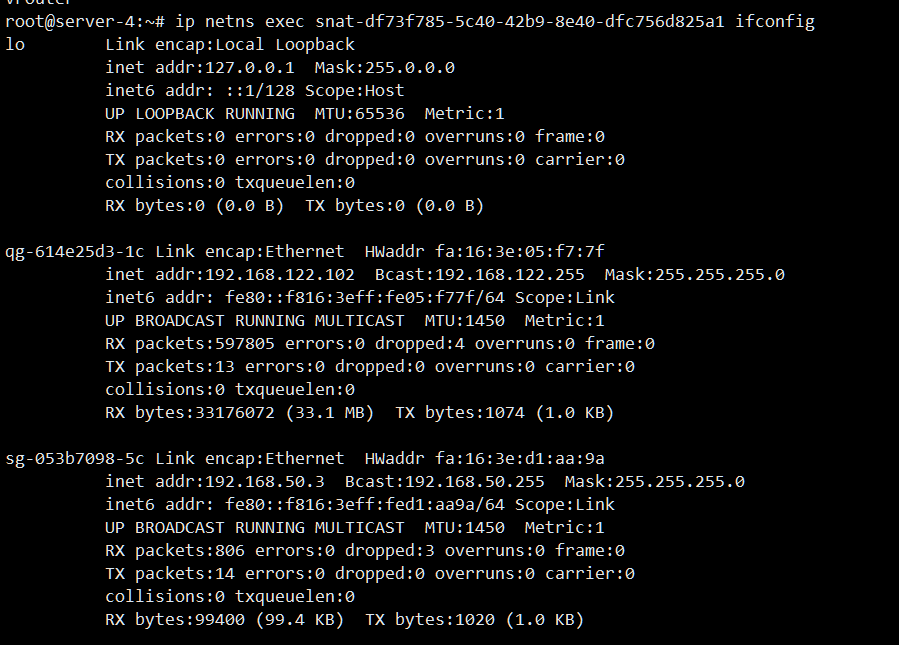Click the RX packets:597805 counter

[190, 343]
